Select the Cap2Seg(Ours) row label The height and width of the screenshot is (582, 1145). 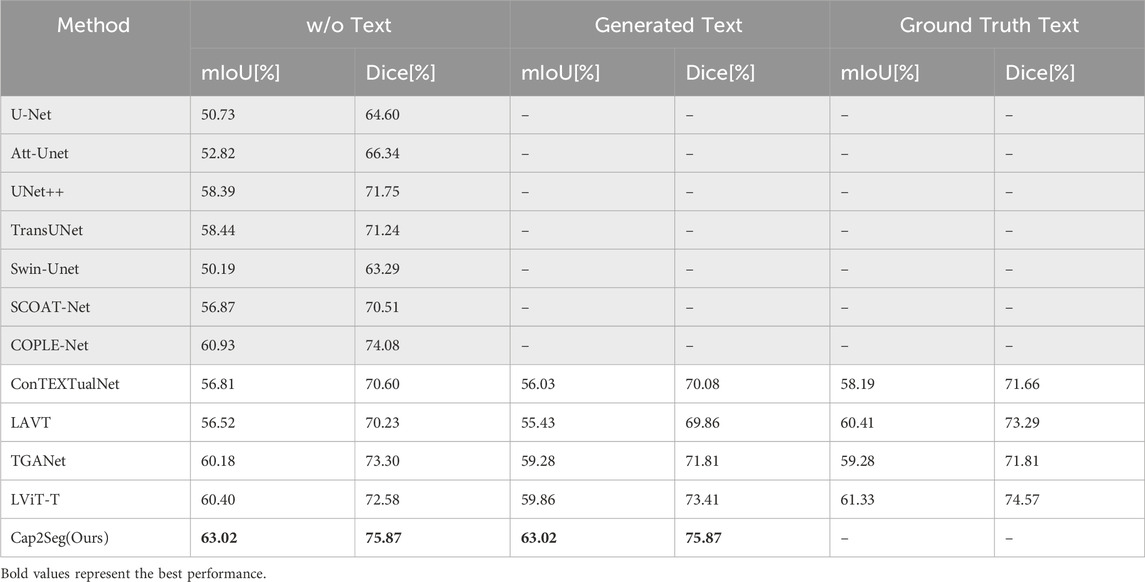[x=60, y=537]
